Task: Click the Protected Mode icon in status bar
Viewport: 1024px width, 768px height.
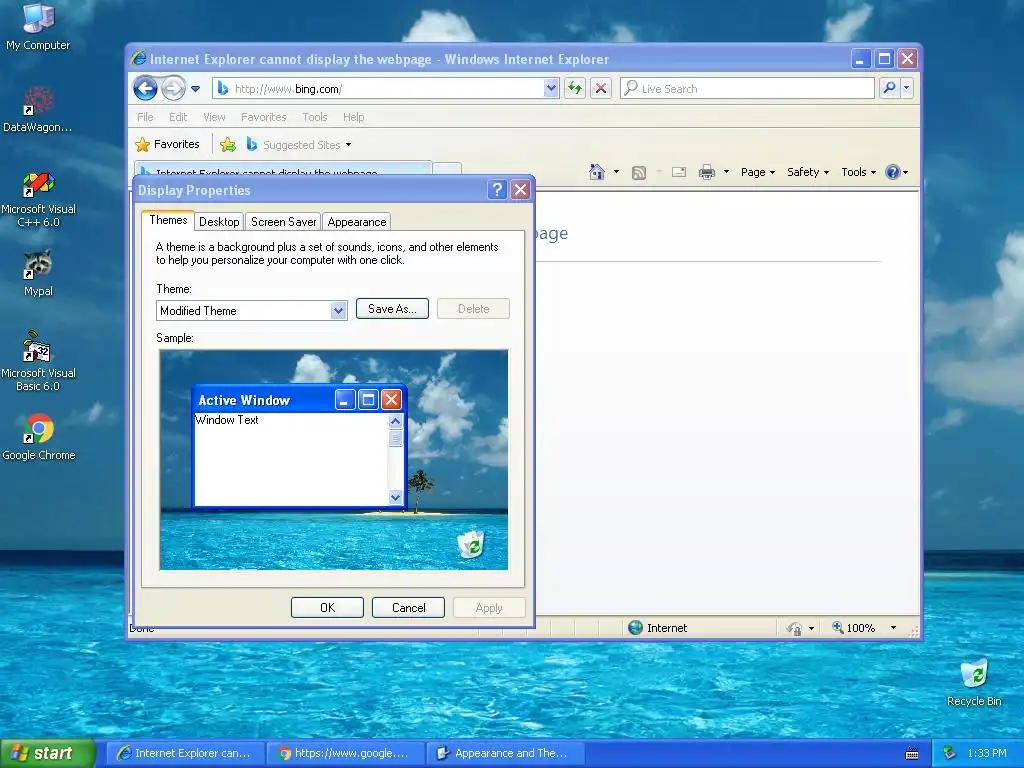Action: point(794,628)
